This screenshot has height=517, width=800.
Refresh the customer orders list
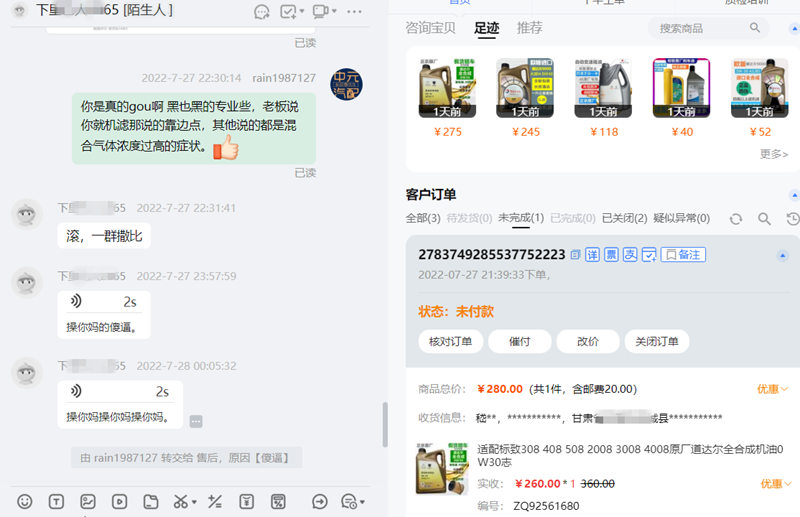pos(736,218)
